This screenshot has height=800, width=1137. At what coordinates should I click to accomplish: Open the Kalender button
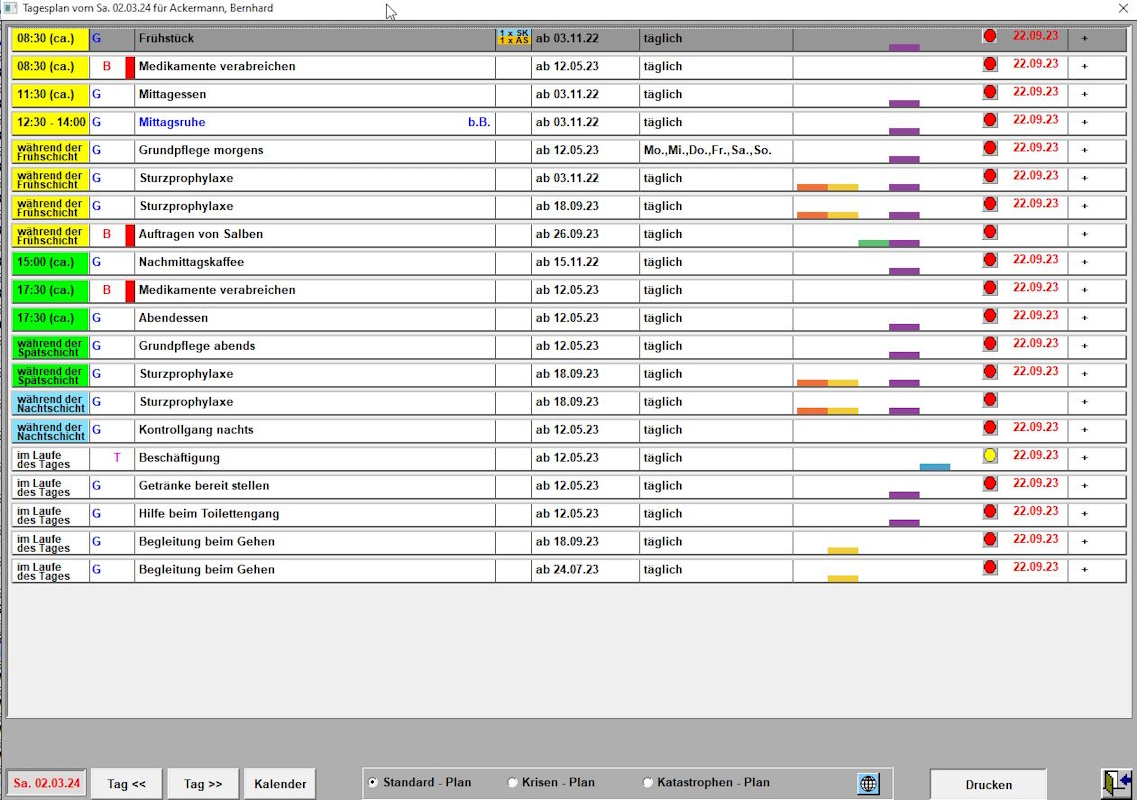pos(280,784)
